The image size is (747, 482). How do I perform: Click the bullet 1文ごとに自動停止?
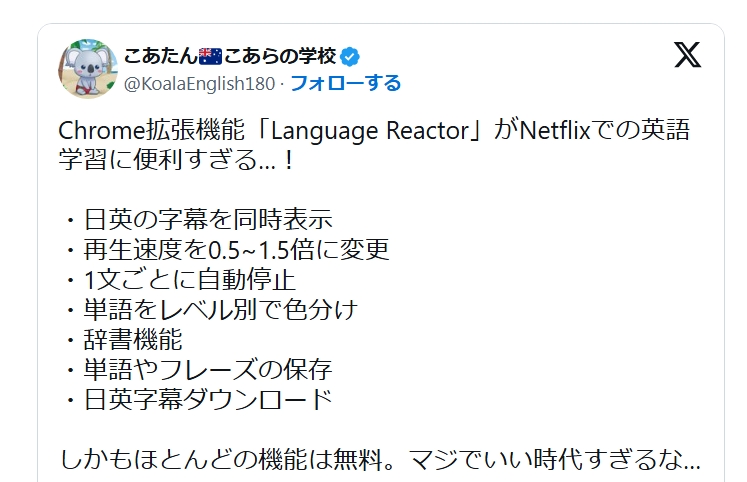[190, 280]
